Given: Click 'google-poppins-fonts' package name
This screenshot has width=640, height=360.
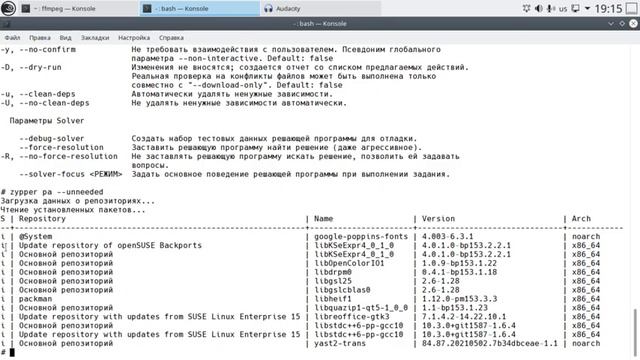Looking at the screenshot, I should (x=361, y=237).
